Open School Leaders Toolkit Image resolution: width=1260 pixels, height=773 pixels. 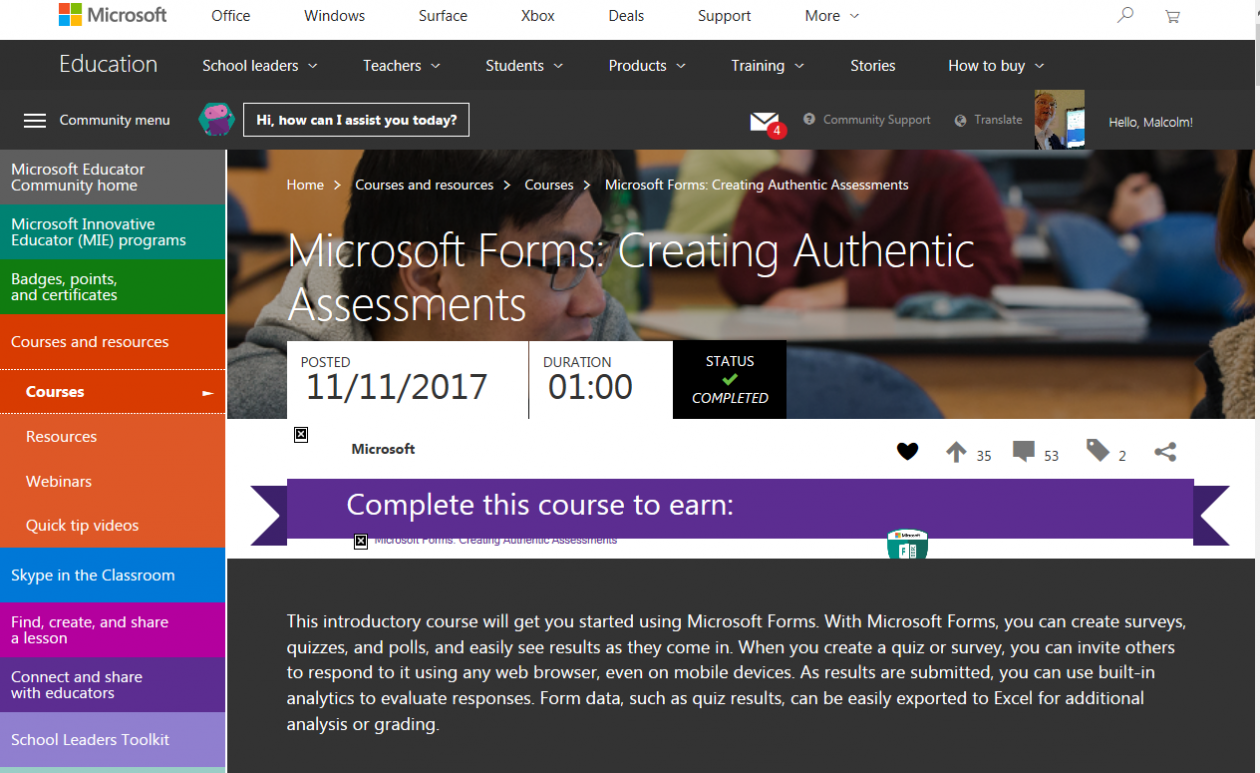pos(113,740)
